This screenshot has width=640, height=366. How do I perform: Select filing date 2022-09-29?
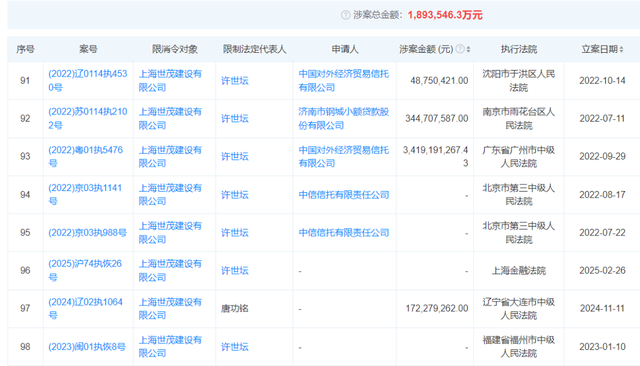click(602, 157)
